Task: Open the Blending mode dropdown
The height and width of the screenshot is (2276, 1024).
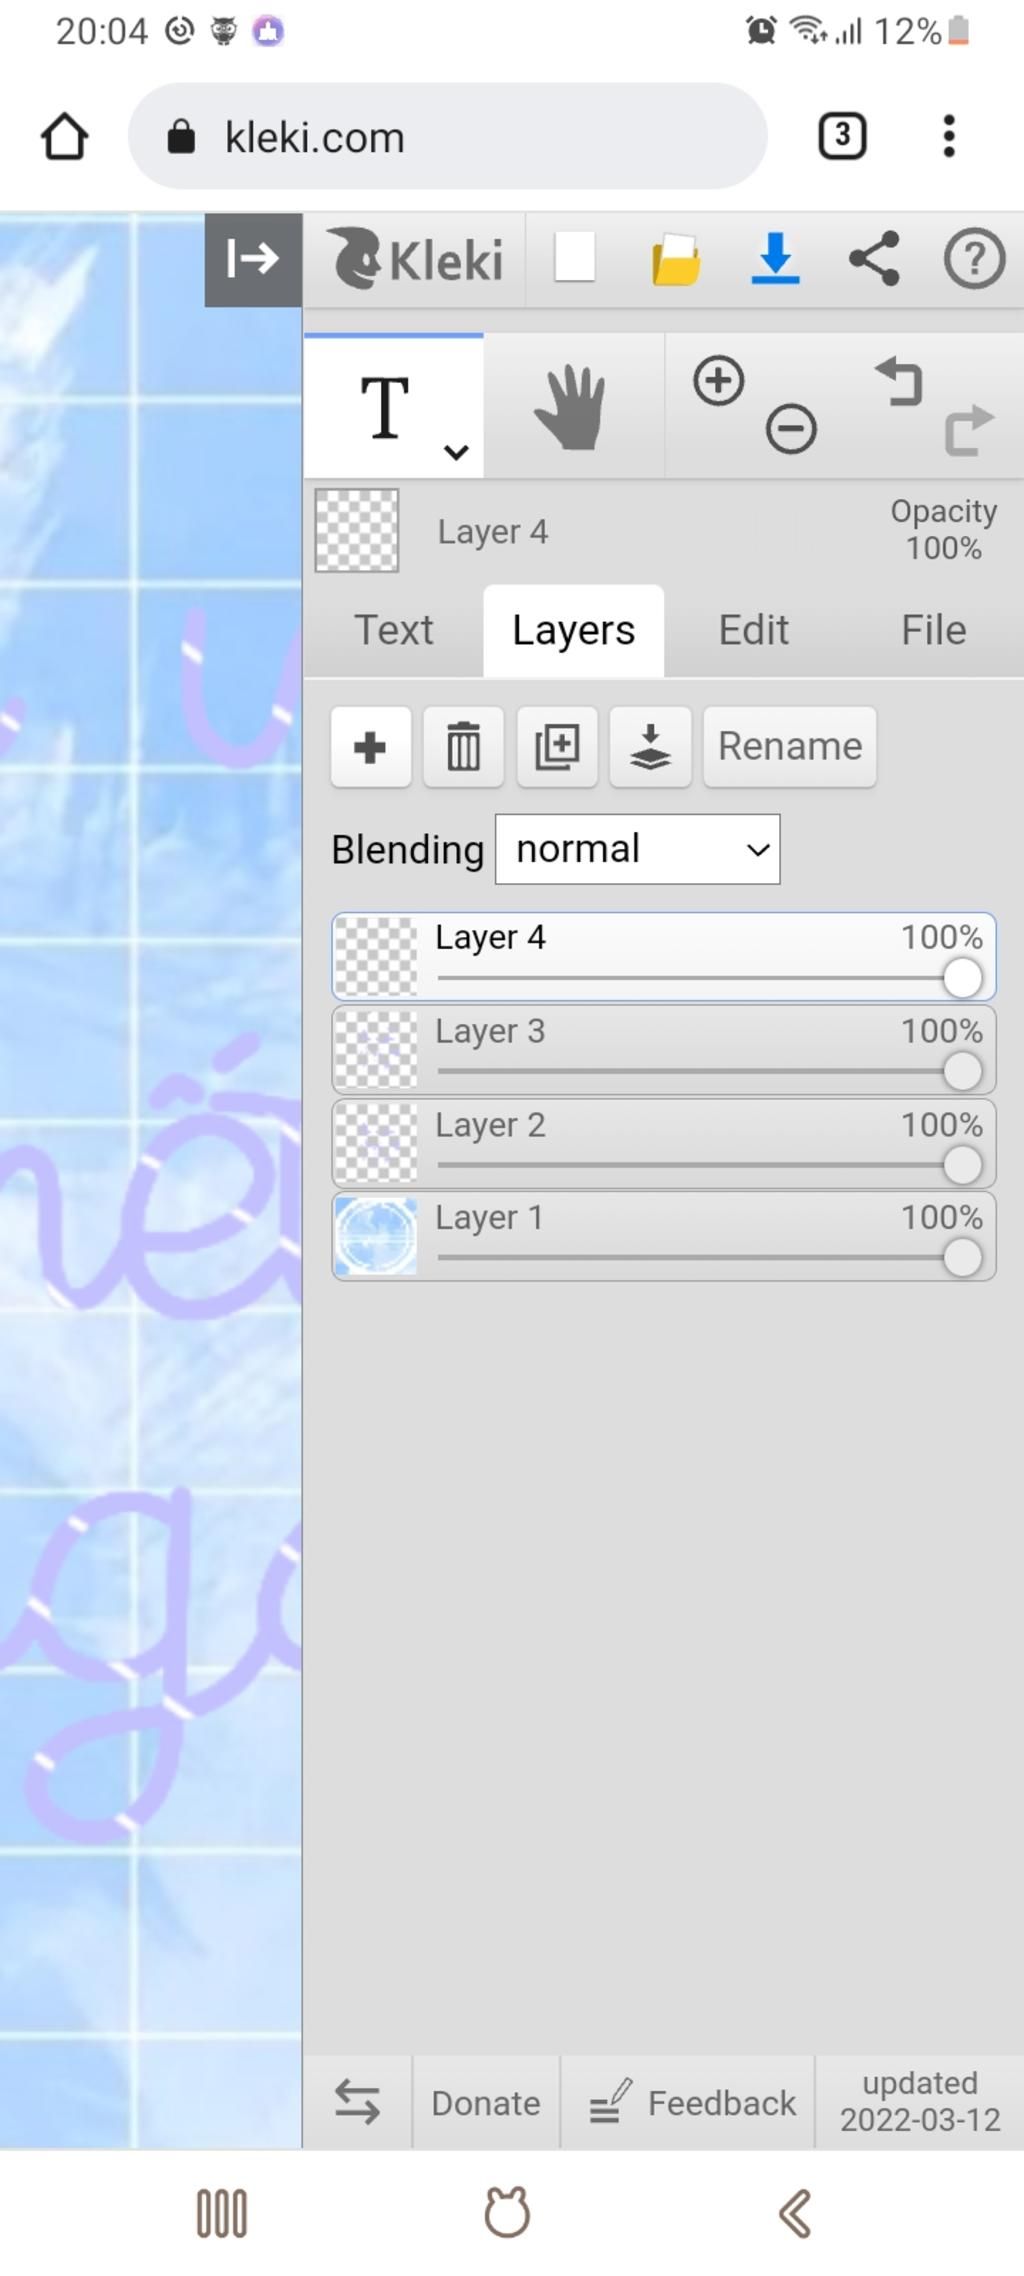Action: pos(638,849)
